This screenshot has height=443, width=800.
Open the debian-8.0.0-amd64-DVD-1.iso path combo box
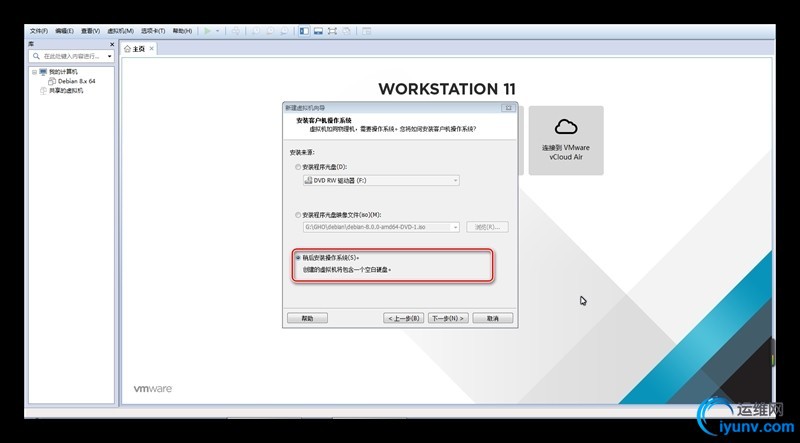click(x=381, y=227)
